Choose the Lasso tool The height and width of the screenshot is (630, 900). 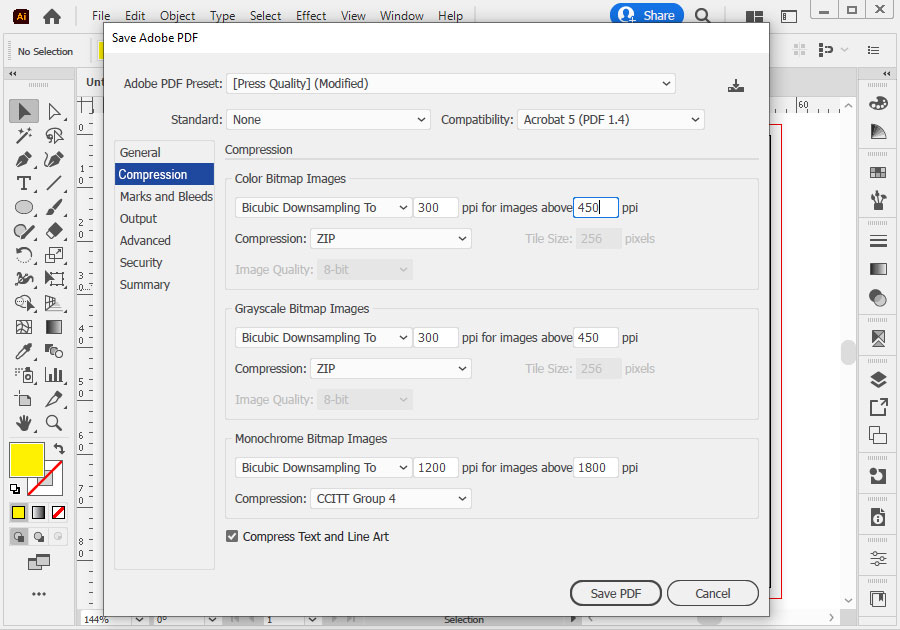click(x=55, y=135)
